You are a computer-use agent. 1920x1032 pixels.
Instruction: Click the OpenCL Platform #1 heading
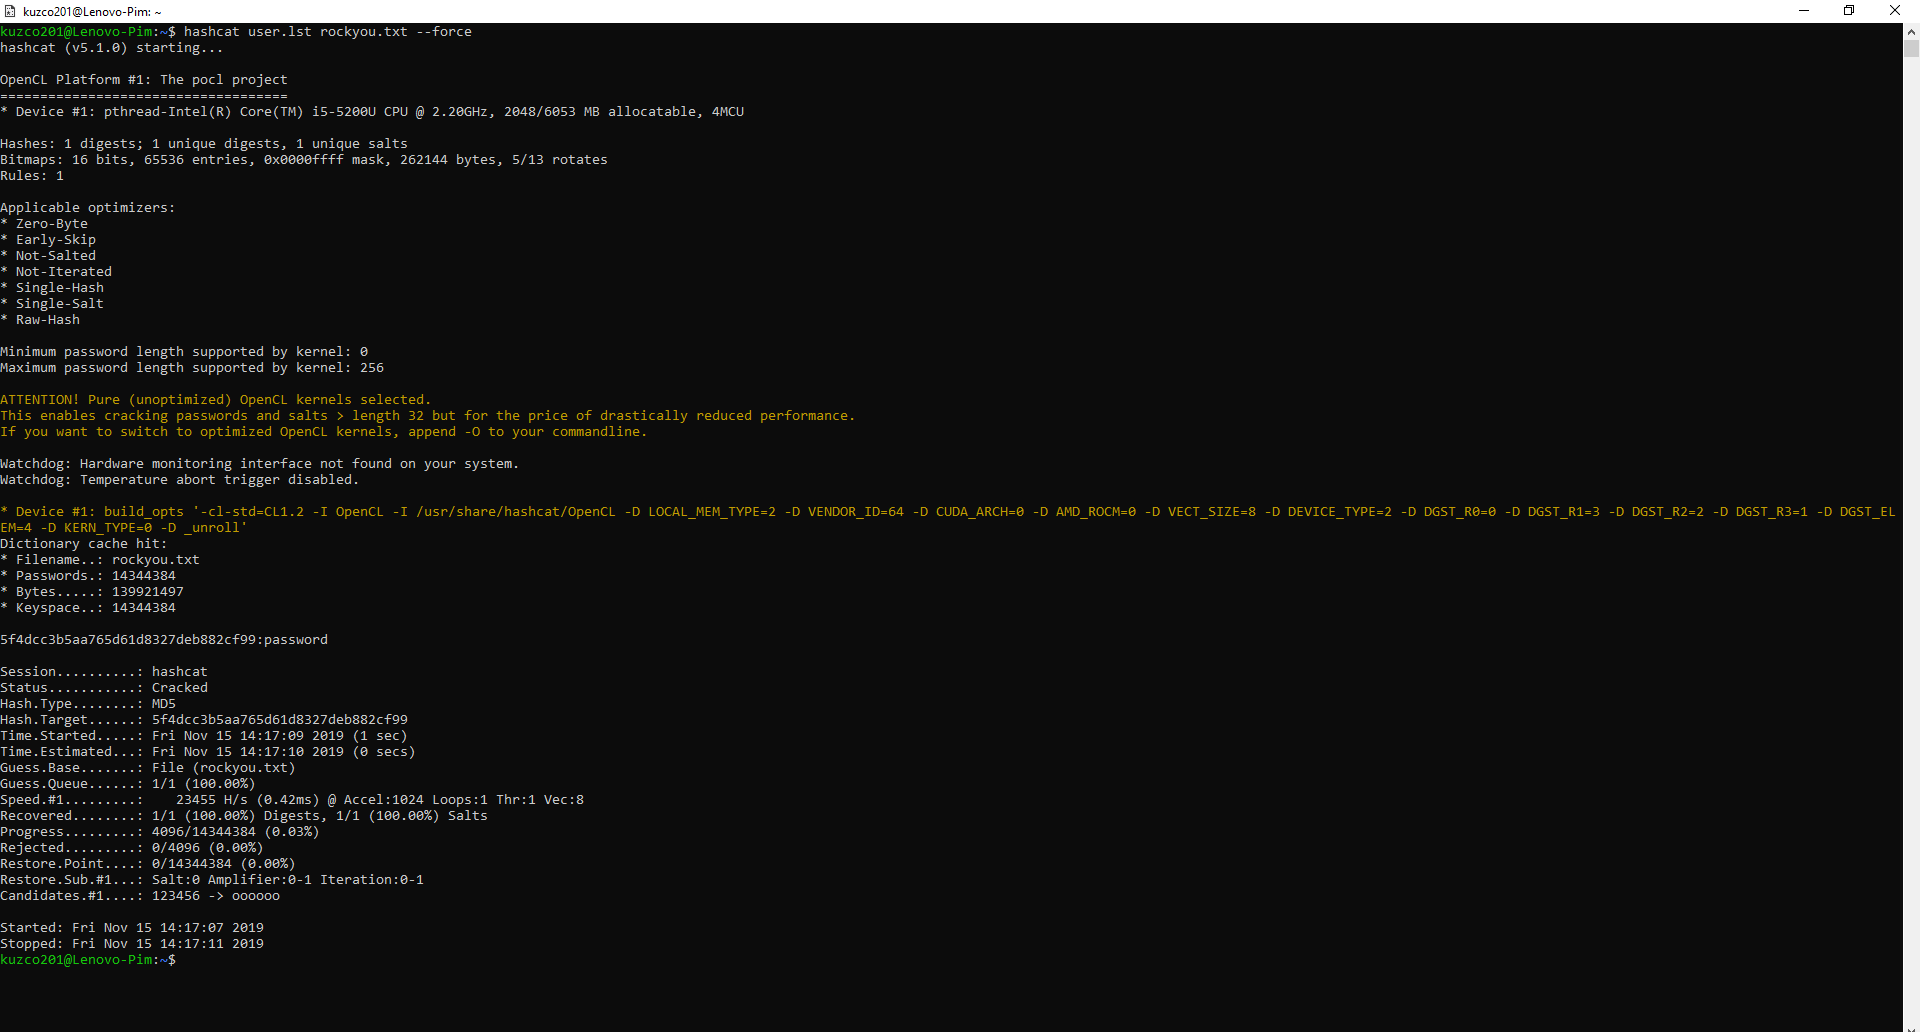pyautogui.click(x=144, y=80)
